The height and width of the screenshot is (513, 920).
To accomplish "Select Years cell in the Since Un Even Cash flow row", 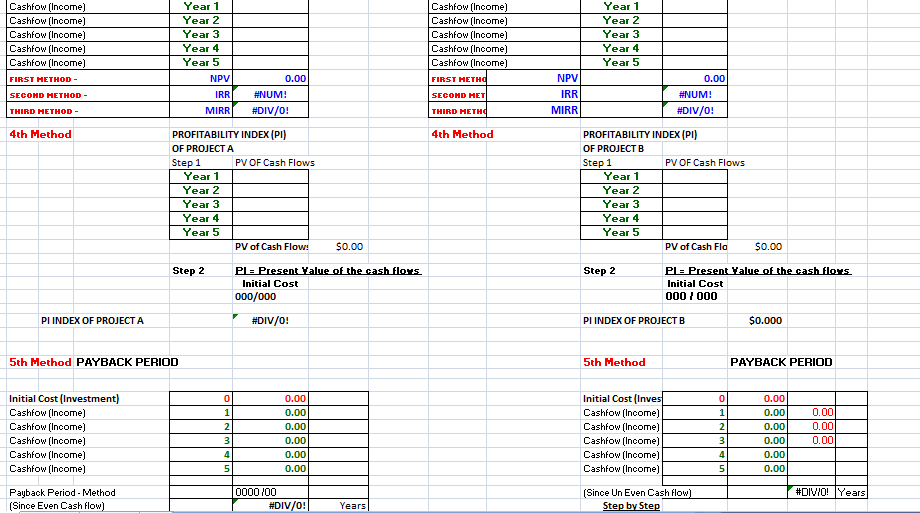I will click(851, 492).
